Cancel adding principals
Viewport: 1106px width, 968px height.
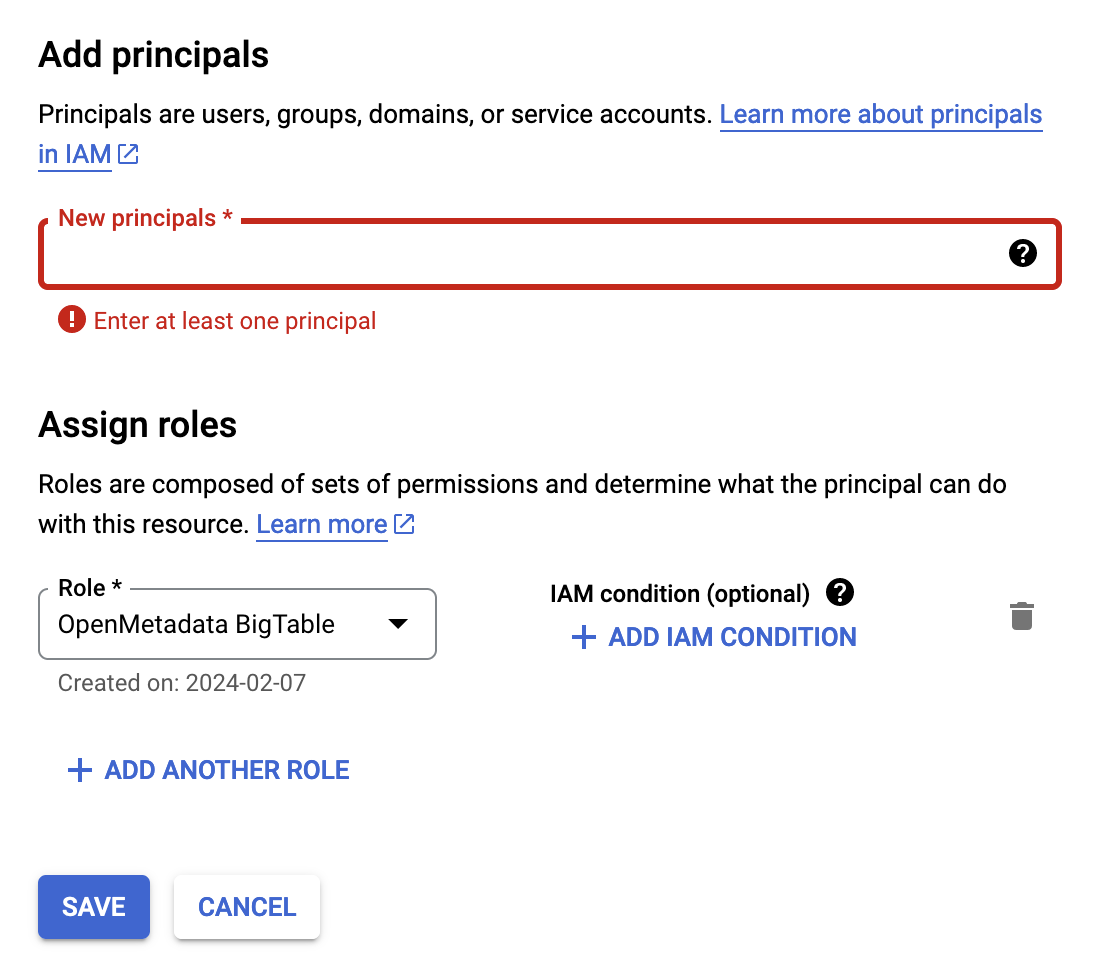click(246, 907)
